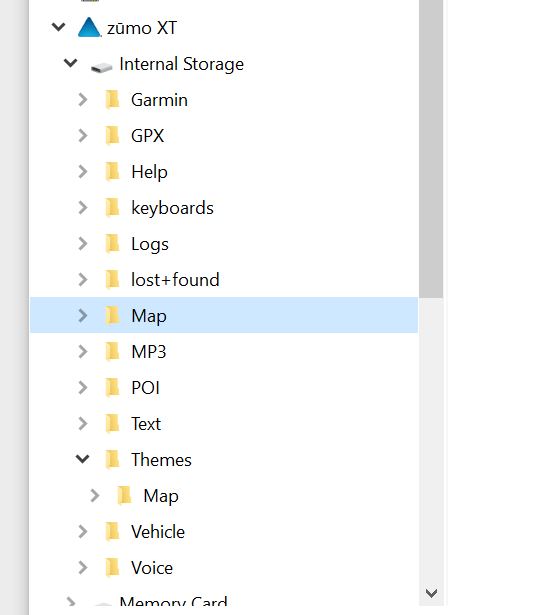539x615 pixels.
Task: Collapse the zūmo XT device node
Action: [x=58, y=27]
